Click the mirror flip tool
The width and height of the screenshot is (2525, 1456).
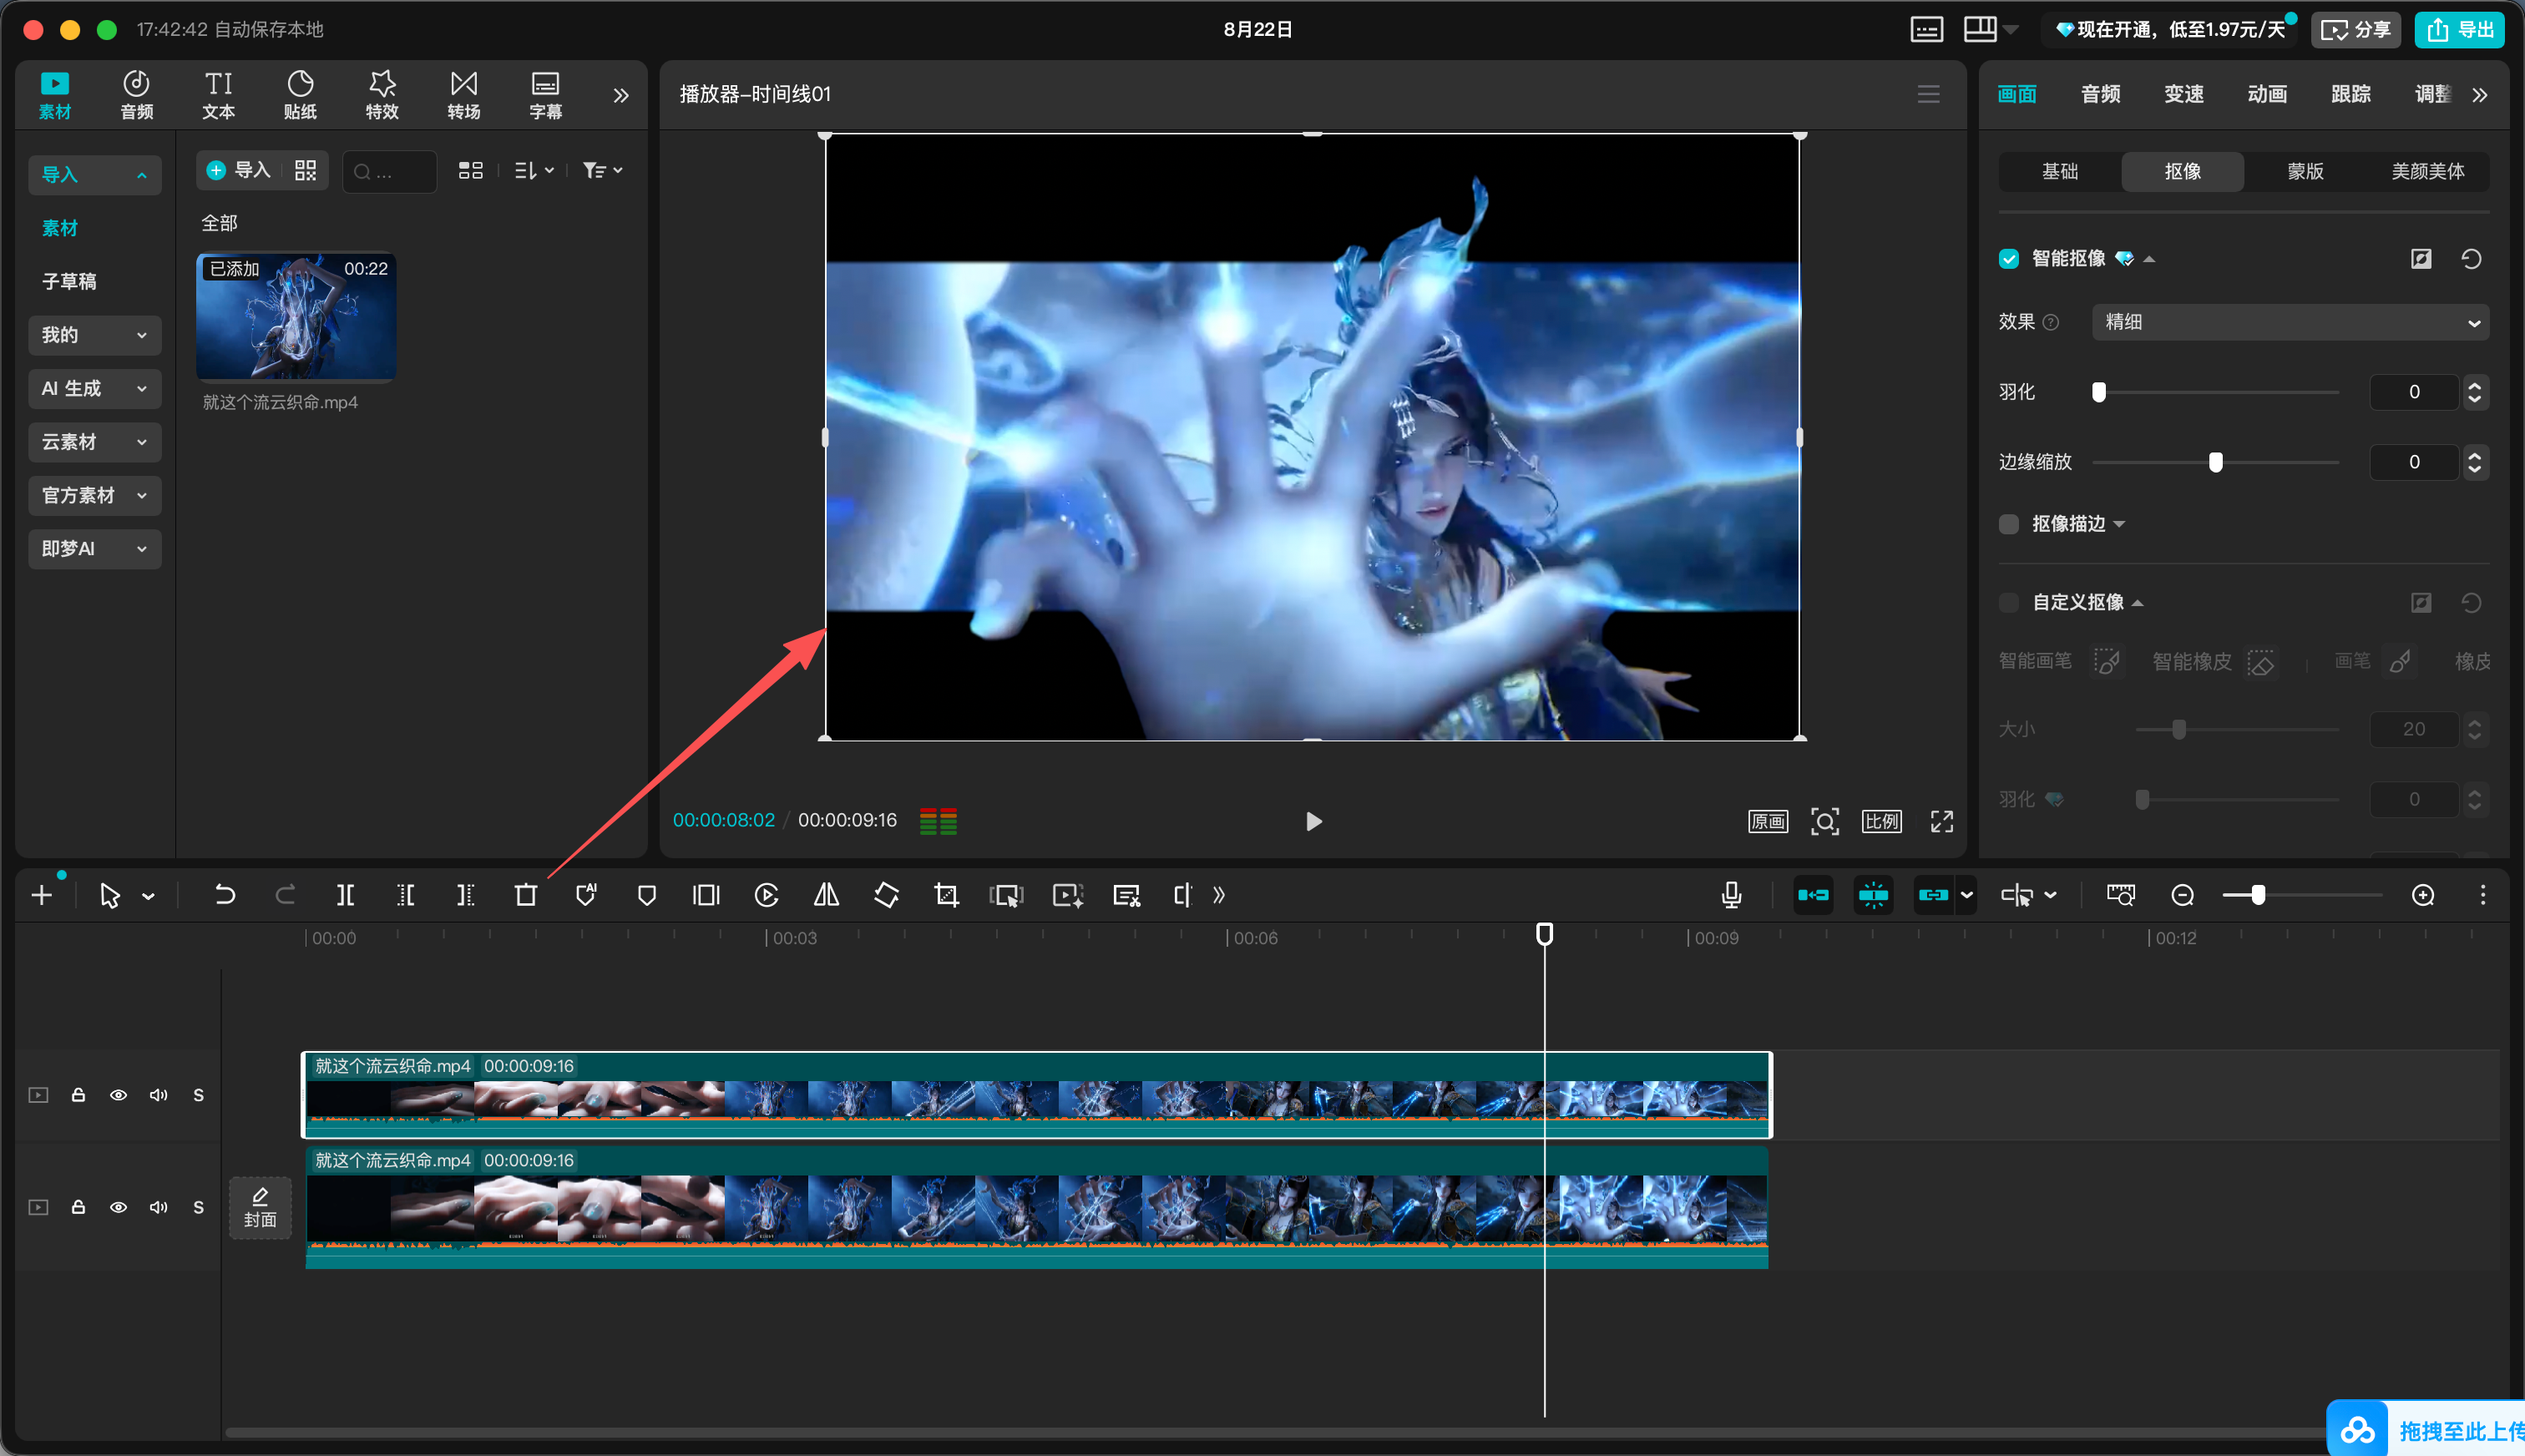point(826,895)
